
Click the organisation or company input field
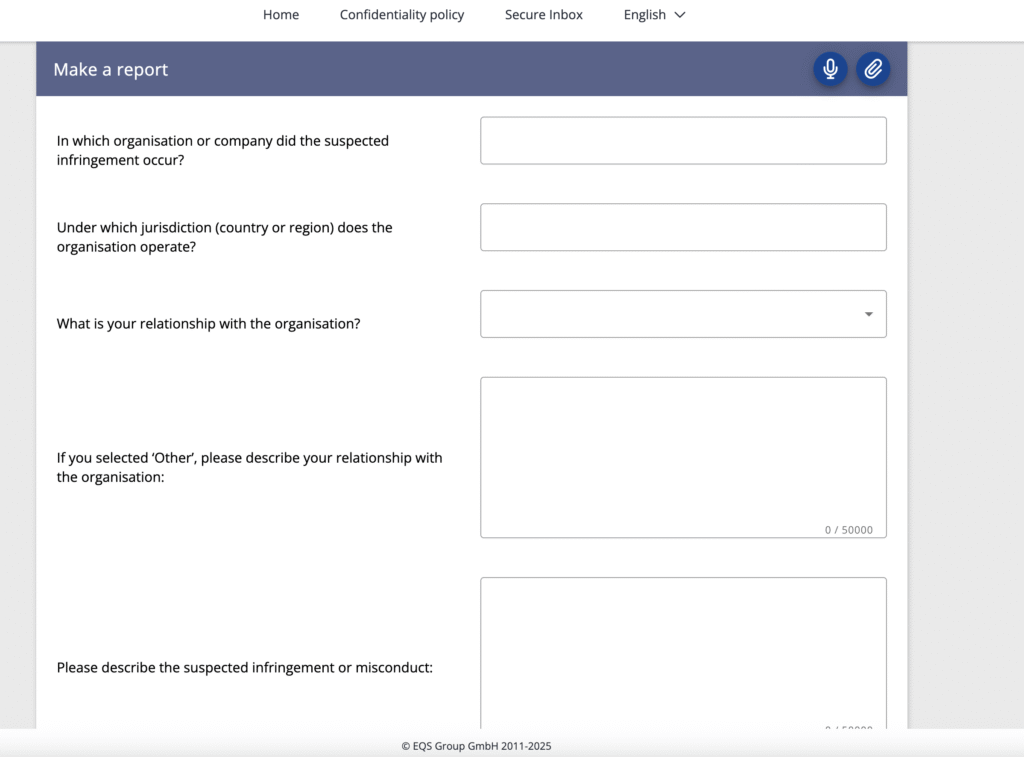point(683,140)
